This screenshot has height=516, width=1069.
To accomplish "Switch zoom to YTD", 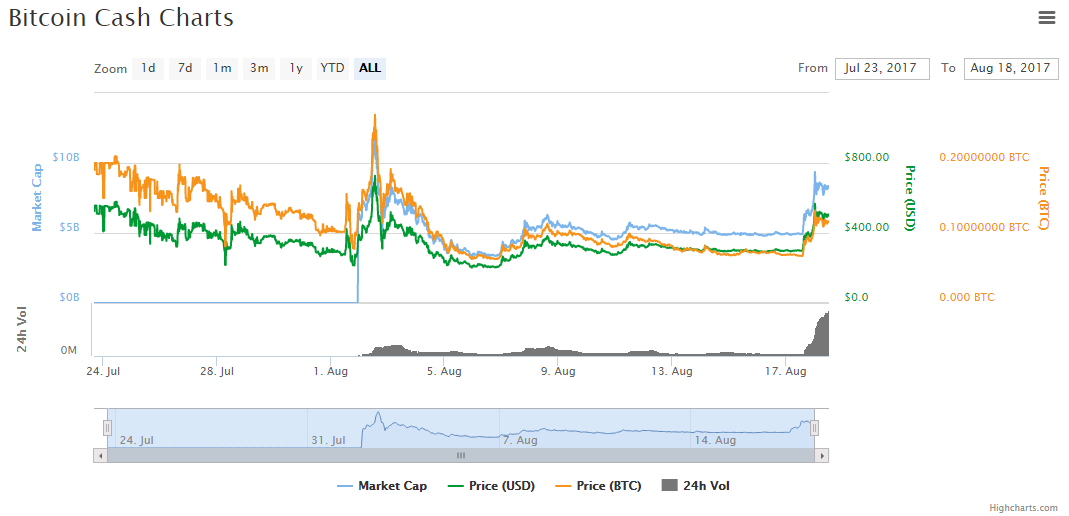I will click(x=332, y=68).
